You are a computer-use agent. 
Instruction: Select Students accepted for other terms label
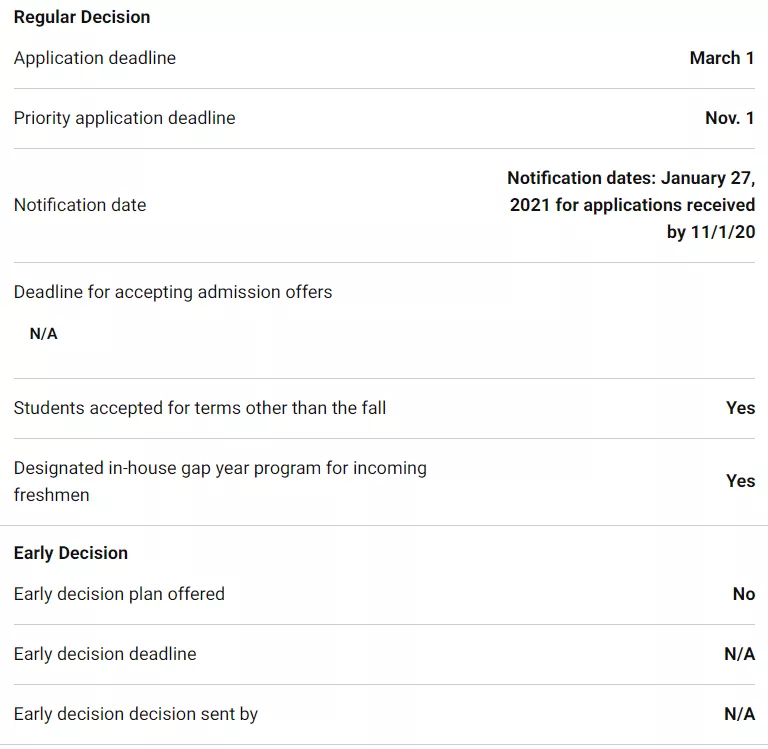tap(200, 408)
